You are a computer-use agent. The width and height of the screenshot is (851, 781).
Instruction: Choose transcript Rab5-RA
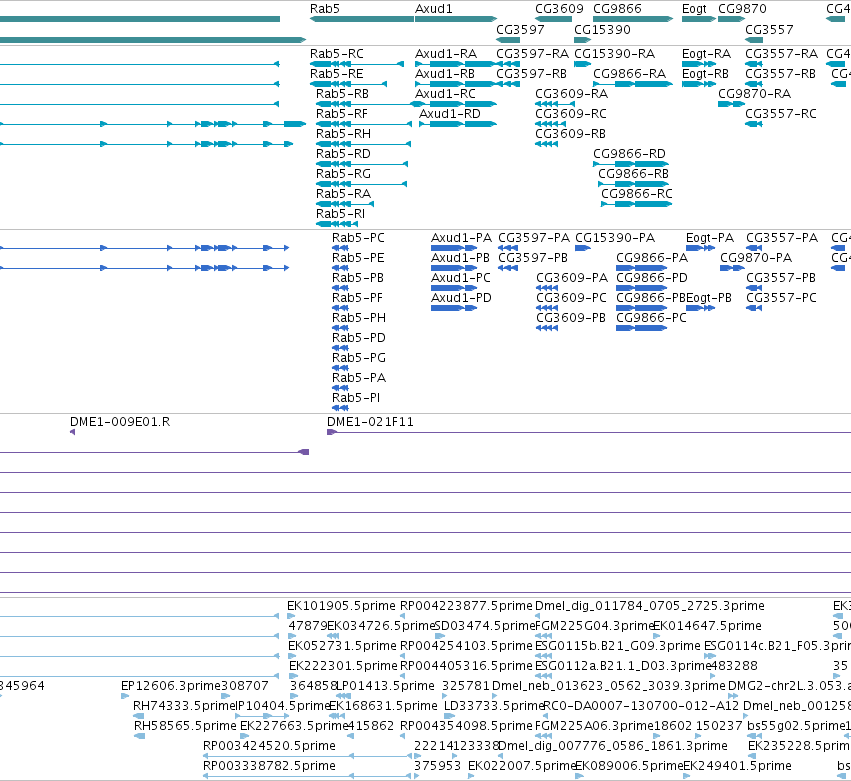click(x=343, y=195)
